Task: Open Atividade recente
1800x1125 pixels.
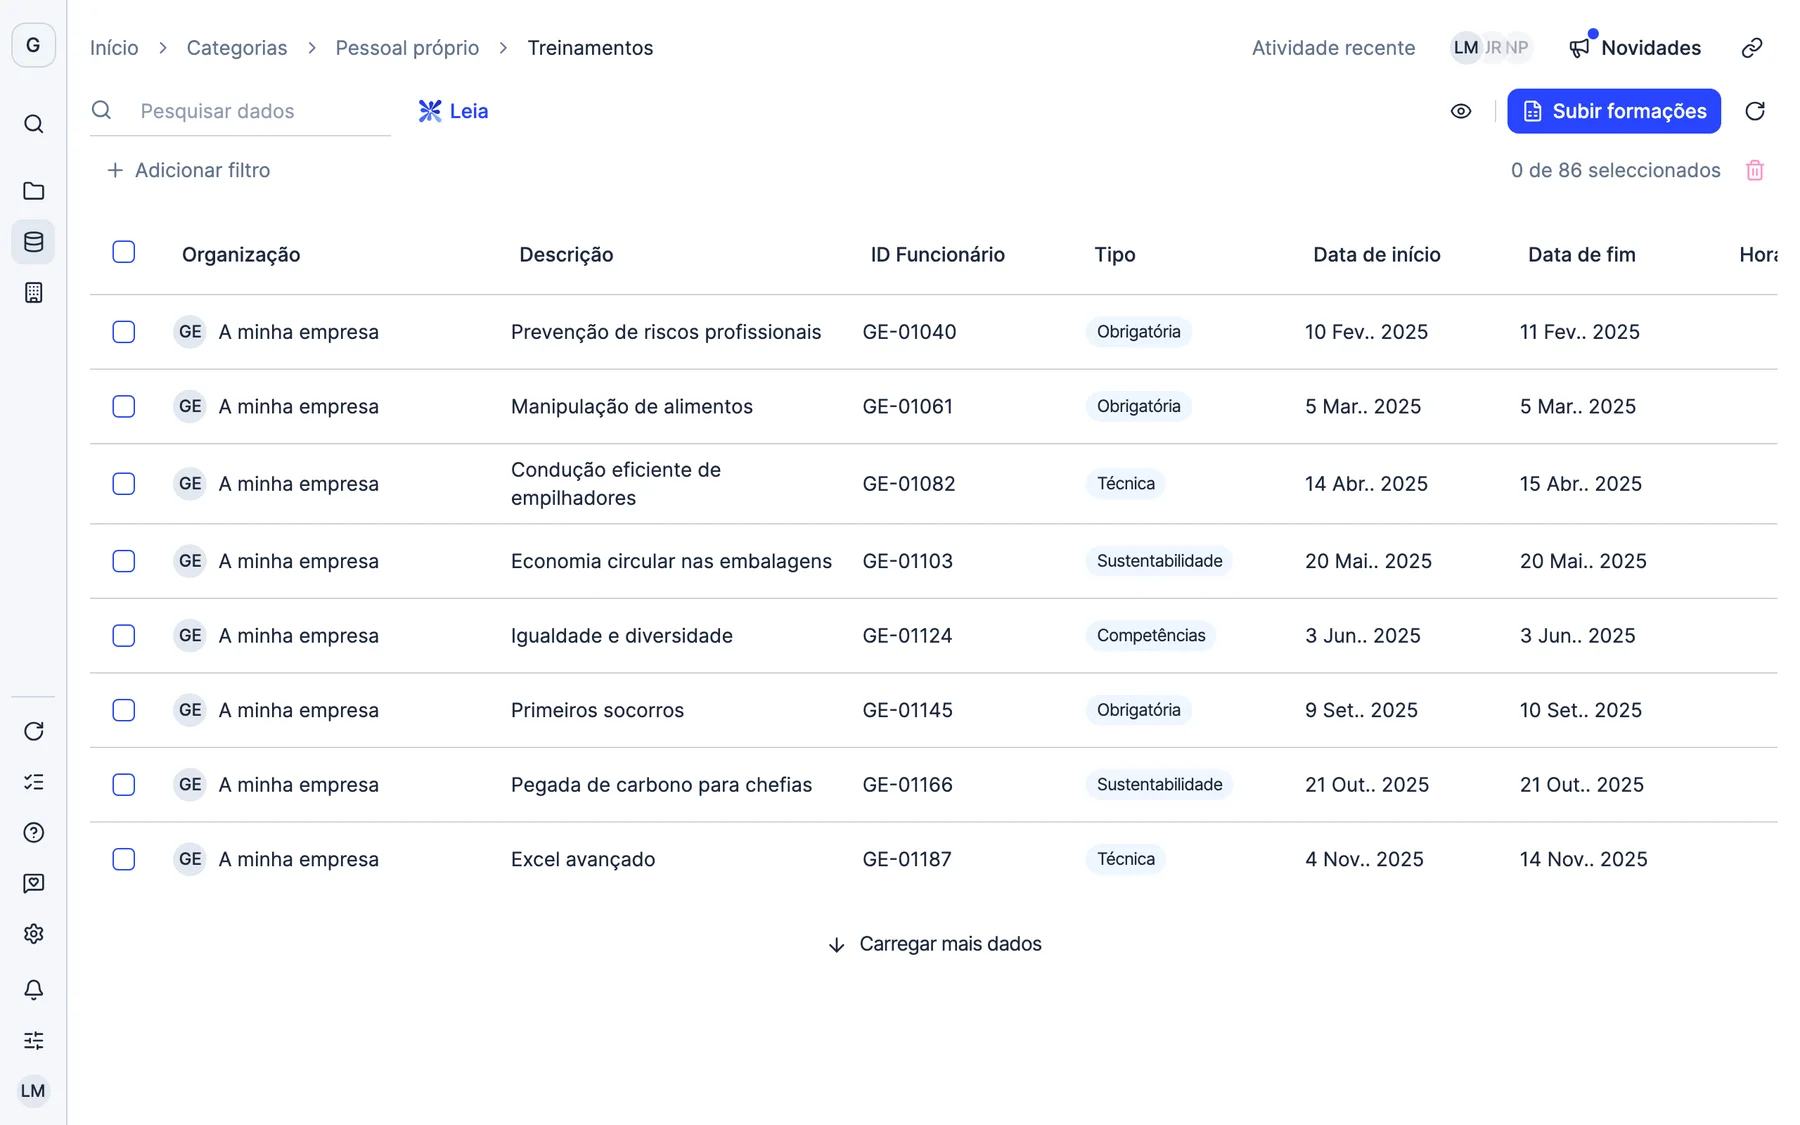Action: pyautogui.click(x=1333, y=48)
